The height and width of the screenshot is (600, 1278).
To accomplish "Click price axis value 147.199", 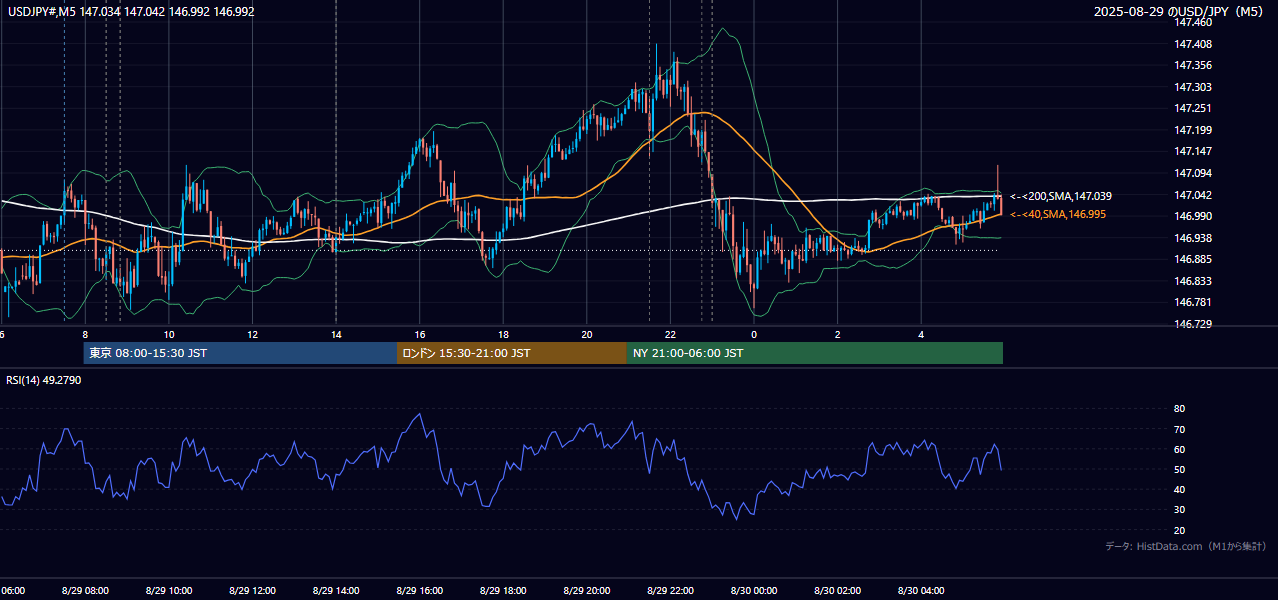I will coord(1194,130).
